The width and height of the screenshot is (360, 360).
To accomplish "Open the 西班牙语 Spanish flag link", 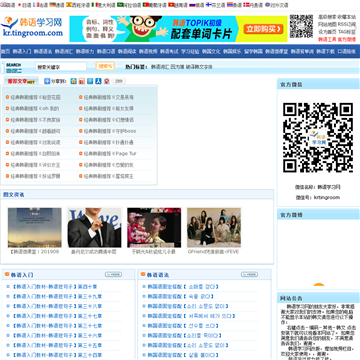I will pyautogui.click(x=78, y=5).
